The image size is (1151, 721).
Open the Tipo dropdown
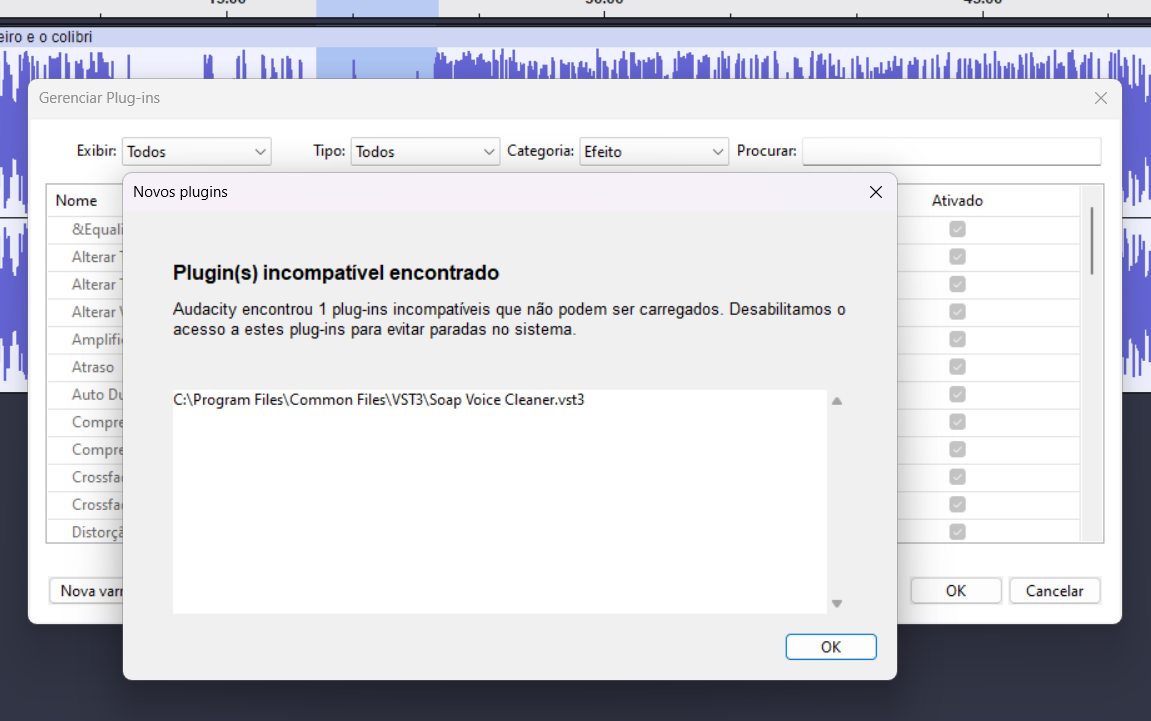[425, 152]
